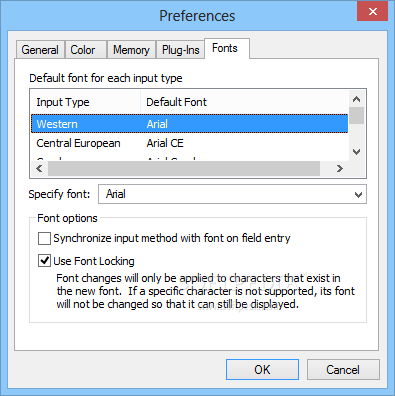
Task: Click the vertical scrollbar thumb
Action: point(357,116)
